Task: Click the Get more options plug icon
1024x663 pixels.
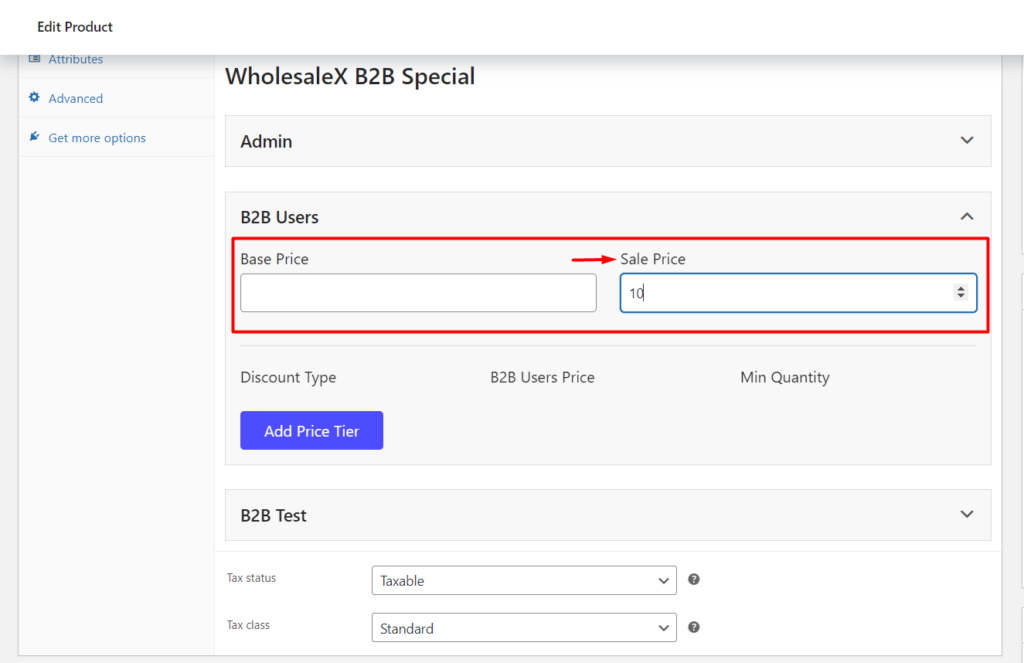Action: pyautogui.click(x=35, y=137)
